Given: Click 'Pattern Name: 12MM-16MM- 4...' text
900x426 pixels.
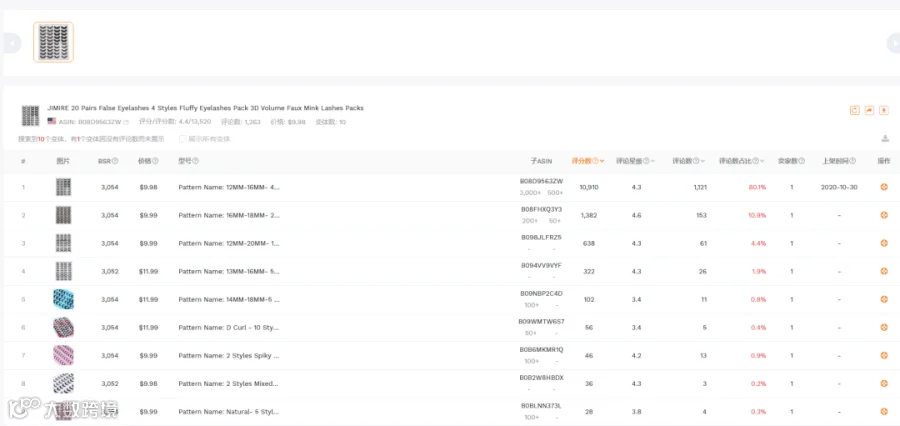Looking at the screenshot, I should pyautogui.click(x=229, y=187).
